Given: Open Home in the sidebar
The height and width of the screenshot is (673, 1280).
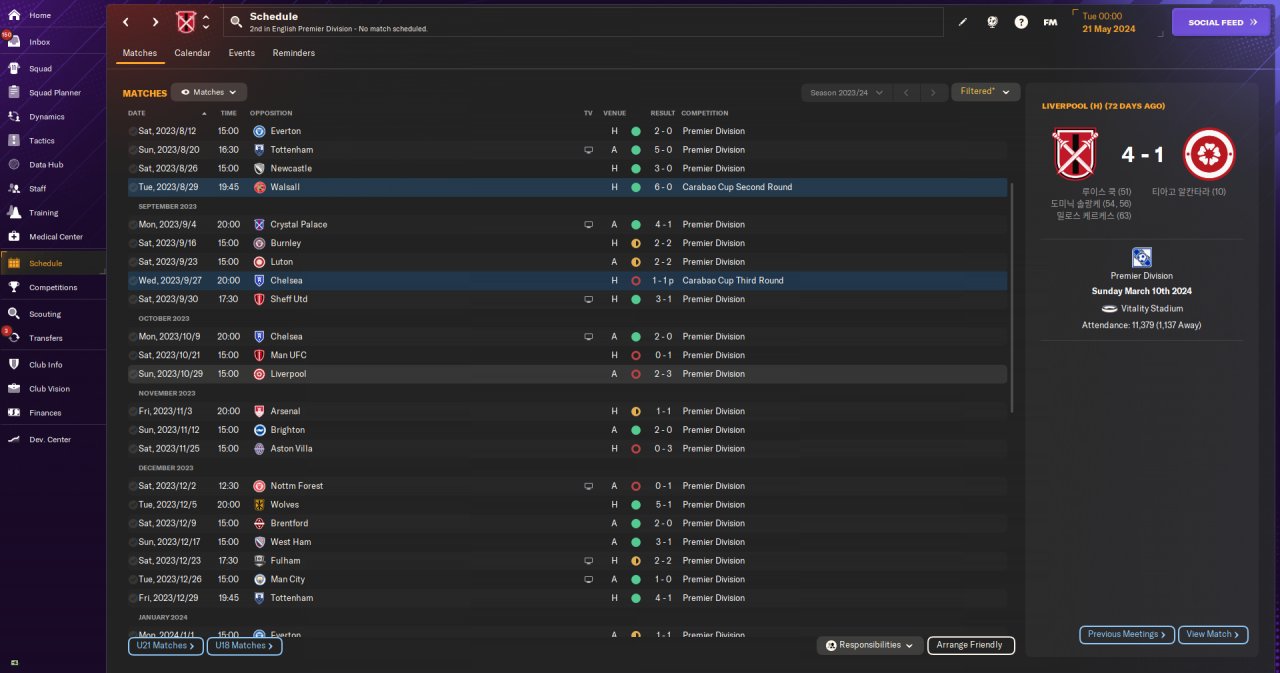Looking at the screenshot, I should click(x=53, y=15).
